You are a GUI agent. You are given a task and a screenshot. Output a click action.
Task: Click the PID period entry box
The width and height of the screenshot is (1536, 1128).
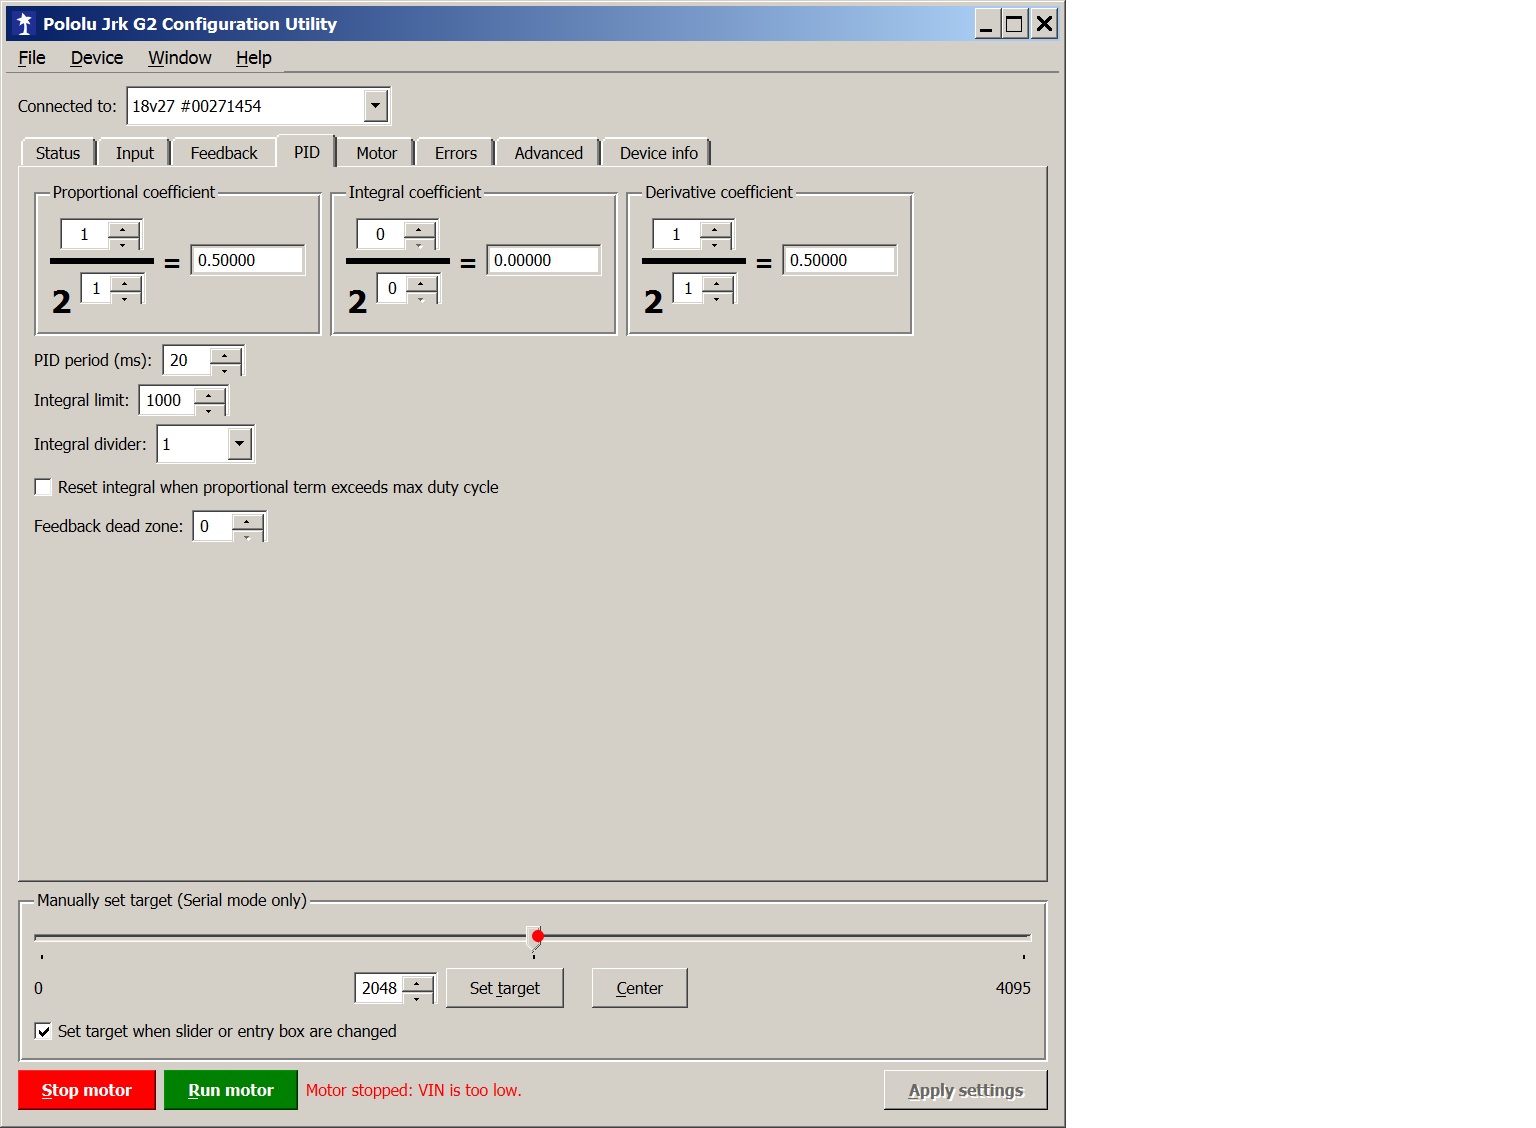(x=186, y=360)
